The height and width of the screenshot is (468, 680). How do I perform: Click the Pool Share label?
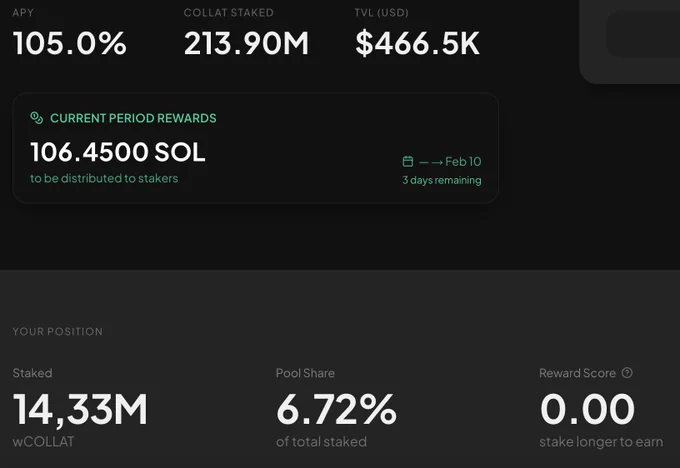coord(305,373)
